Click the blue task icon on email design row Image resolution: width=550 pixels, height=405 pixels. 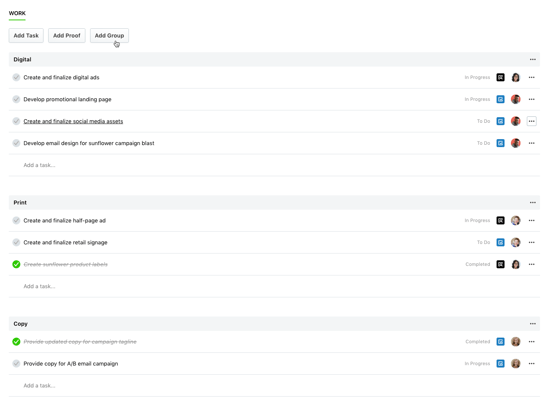(x=501, y=143)
